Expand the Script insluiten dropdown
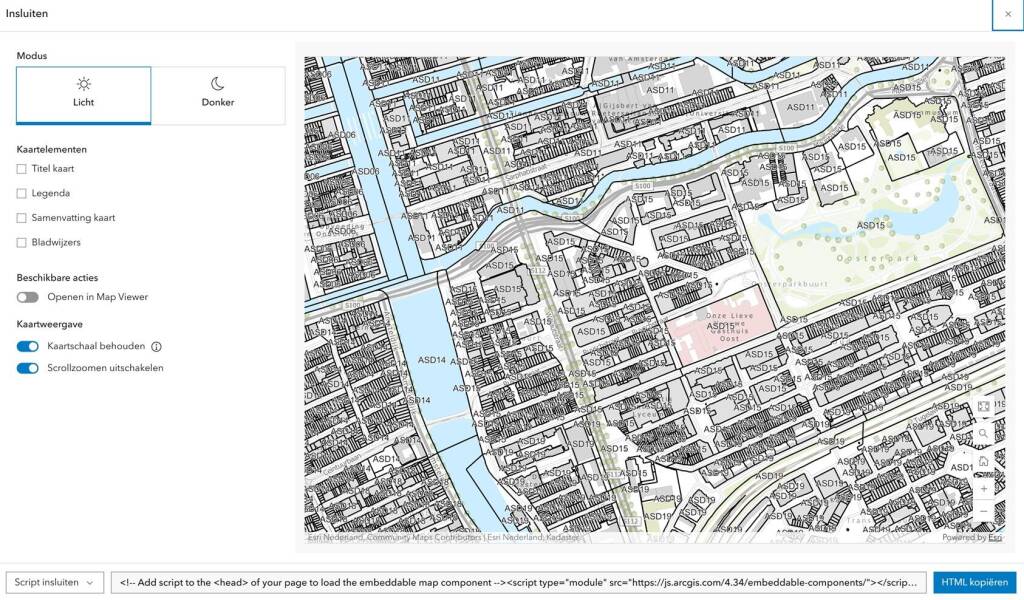This screenshot has height=600, width=1024. click(55, 582)
